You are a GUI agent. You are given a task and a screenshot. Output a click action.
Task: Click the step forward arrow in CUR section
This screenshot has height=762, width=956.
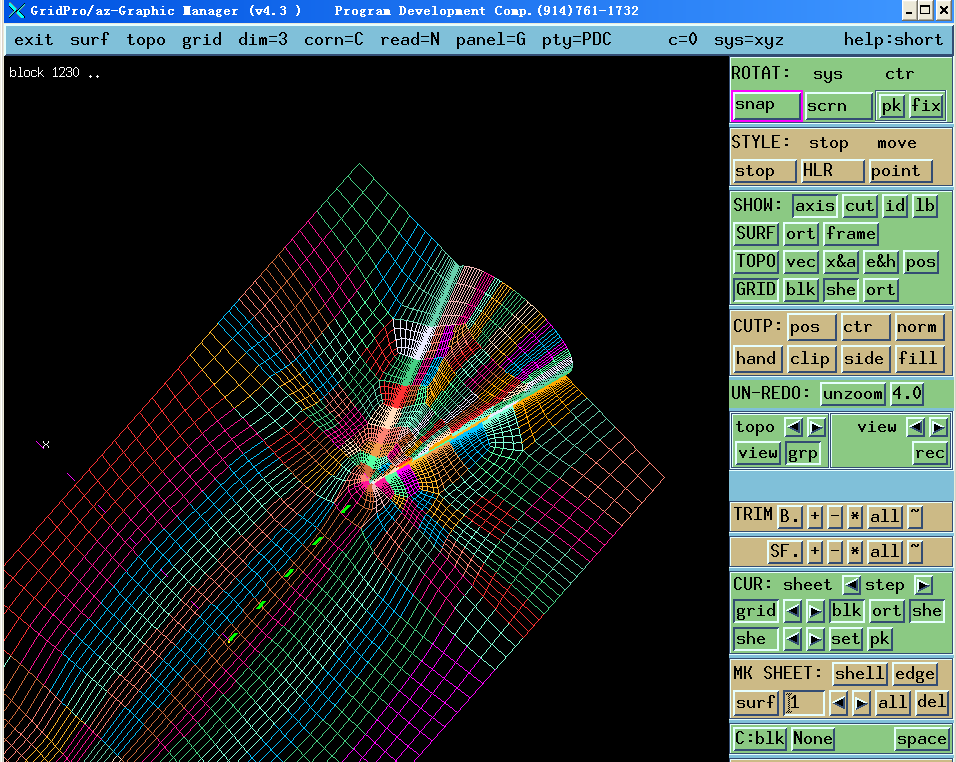pos(923,585)
